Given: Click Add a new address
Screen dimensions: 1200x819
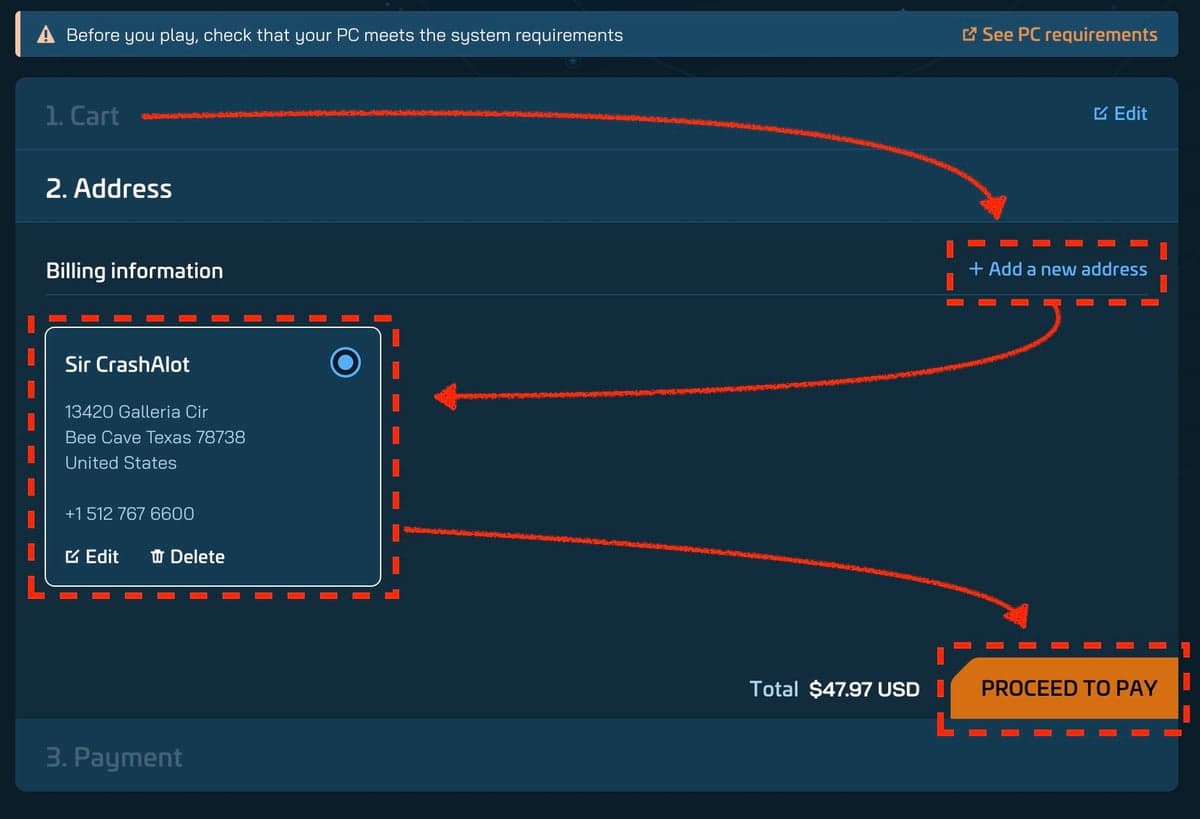Looking at the screenshot, I should [1058, 269].
